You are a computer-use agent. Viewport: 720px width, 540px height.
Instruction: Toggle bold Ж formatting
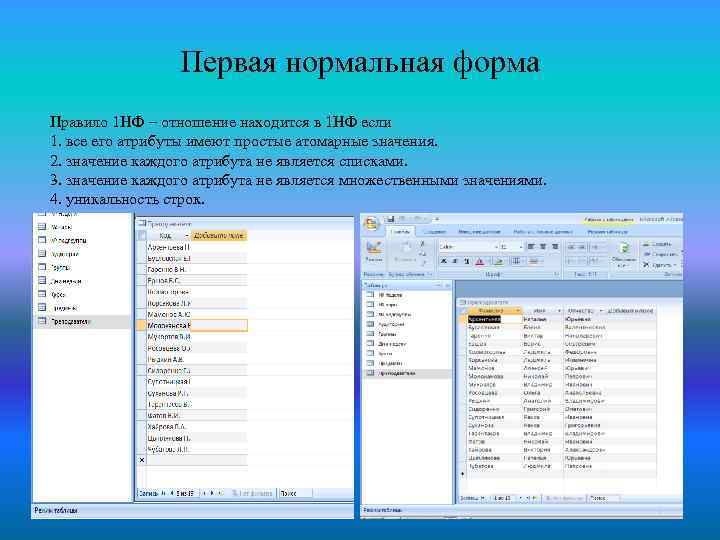point(444,261)
